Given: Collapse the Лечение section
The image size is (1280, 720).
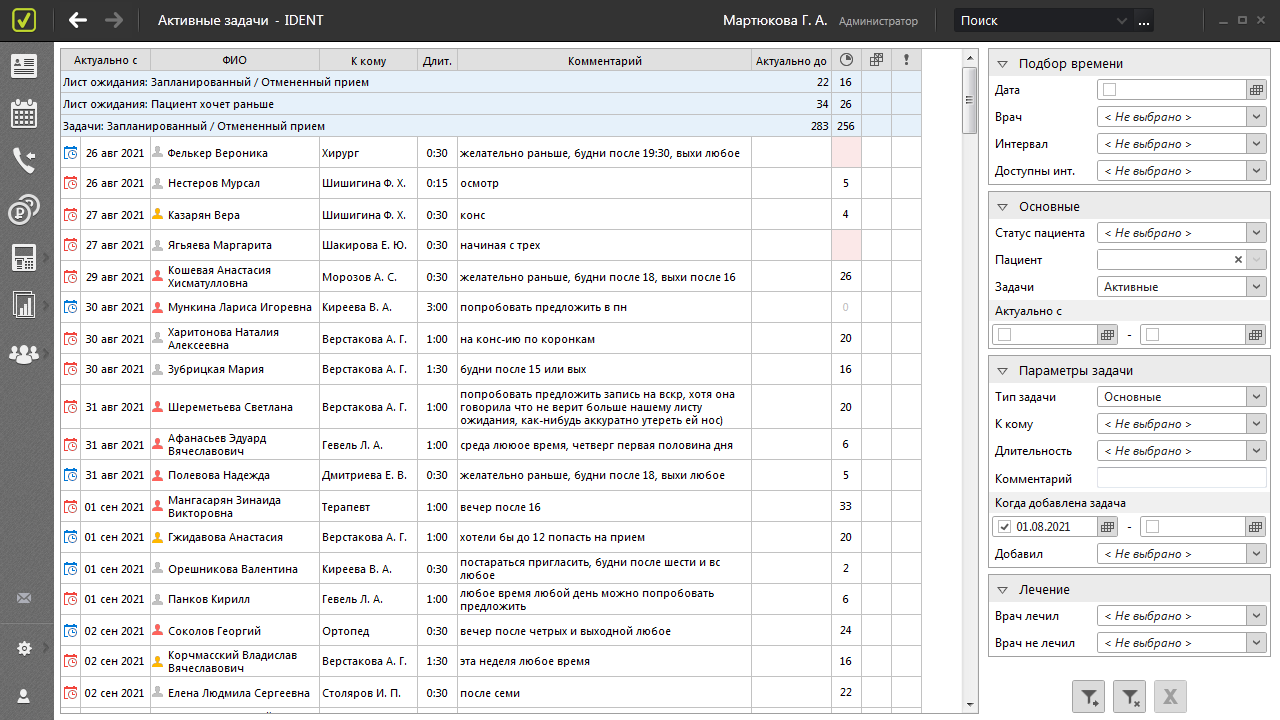Looking at the screenshot, I should [x=1002, y=590].
